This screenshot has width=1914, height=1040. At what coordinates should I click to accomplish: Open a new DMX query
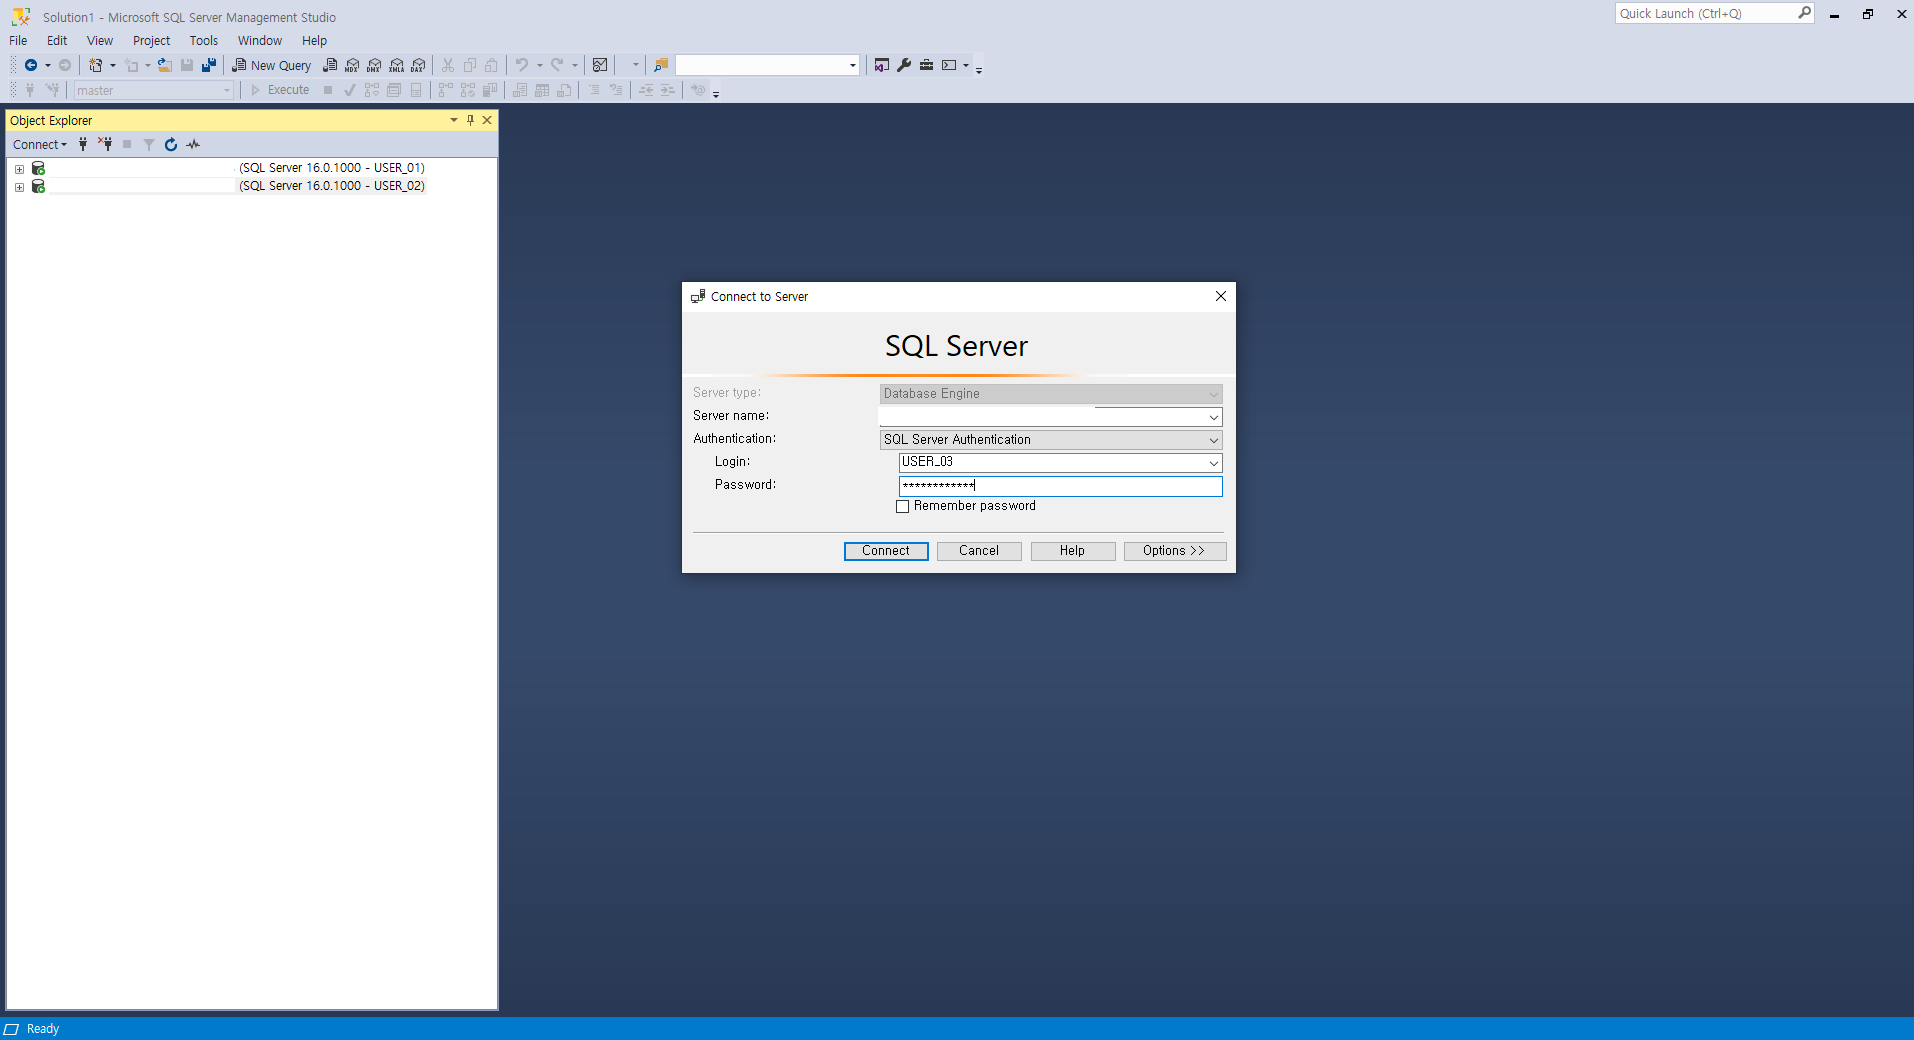click(374, 65)
